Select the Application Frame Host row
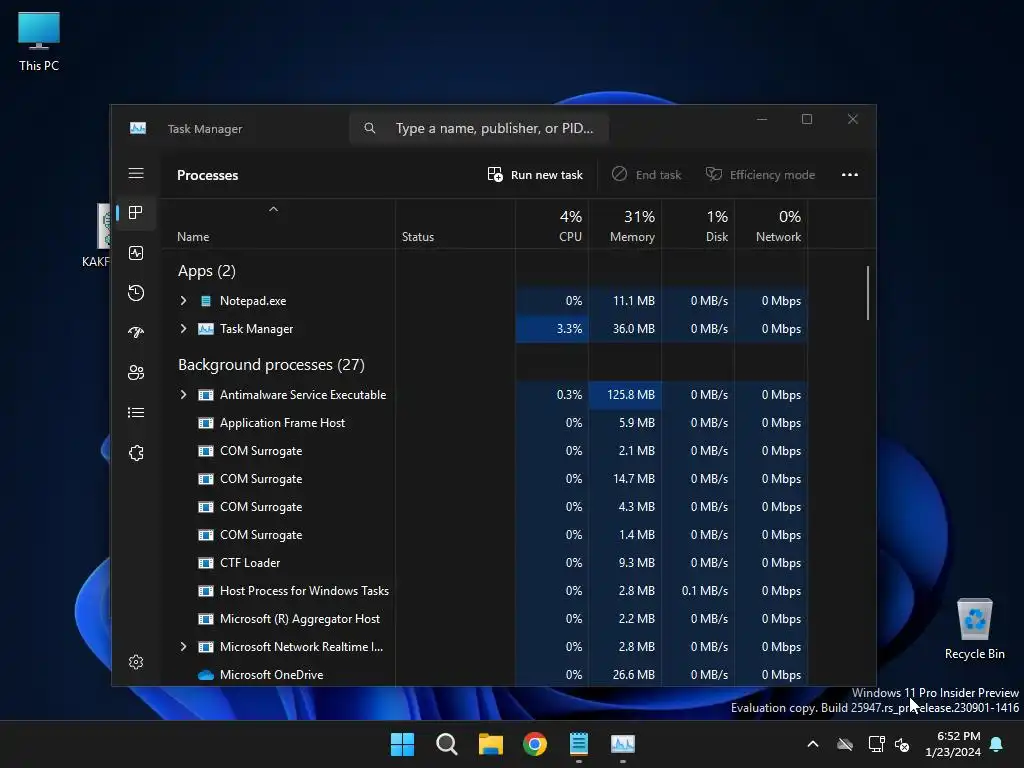The width and height of the screenshot is (1024, 768). [485, 423]
